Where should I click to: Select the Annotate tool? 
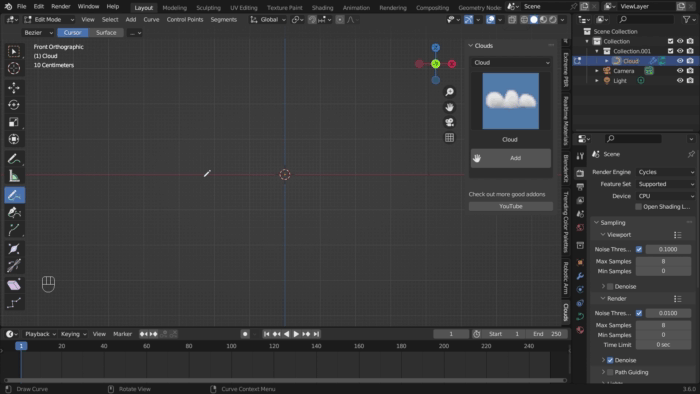(x=14, y=159)
